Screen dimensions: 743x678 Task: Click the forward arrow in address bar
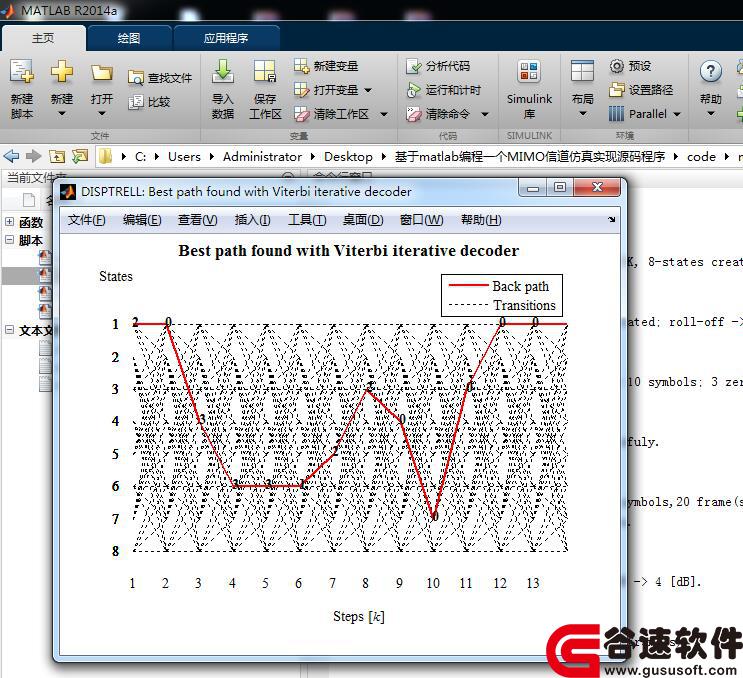click(34, 156)
